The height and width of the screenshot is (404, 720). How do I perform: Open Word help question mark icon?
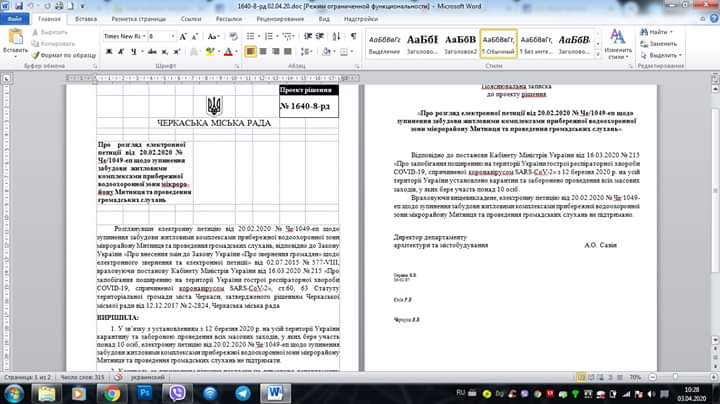point(714,19)
